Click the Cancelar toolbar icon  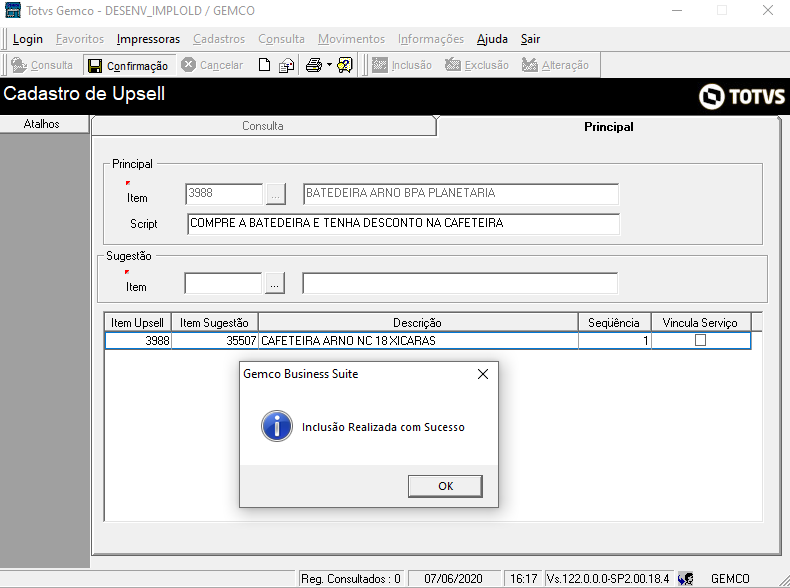[188, 65]
